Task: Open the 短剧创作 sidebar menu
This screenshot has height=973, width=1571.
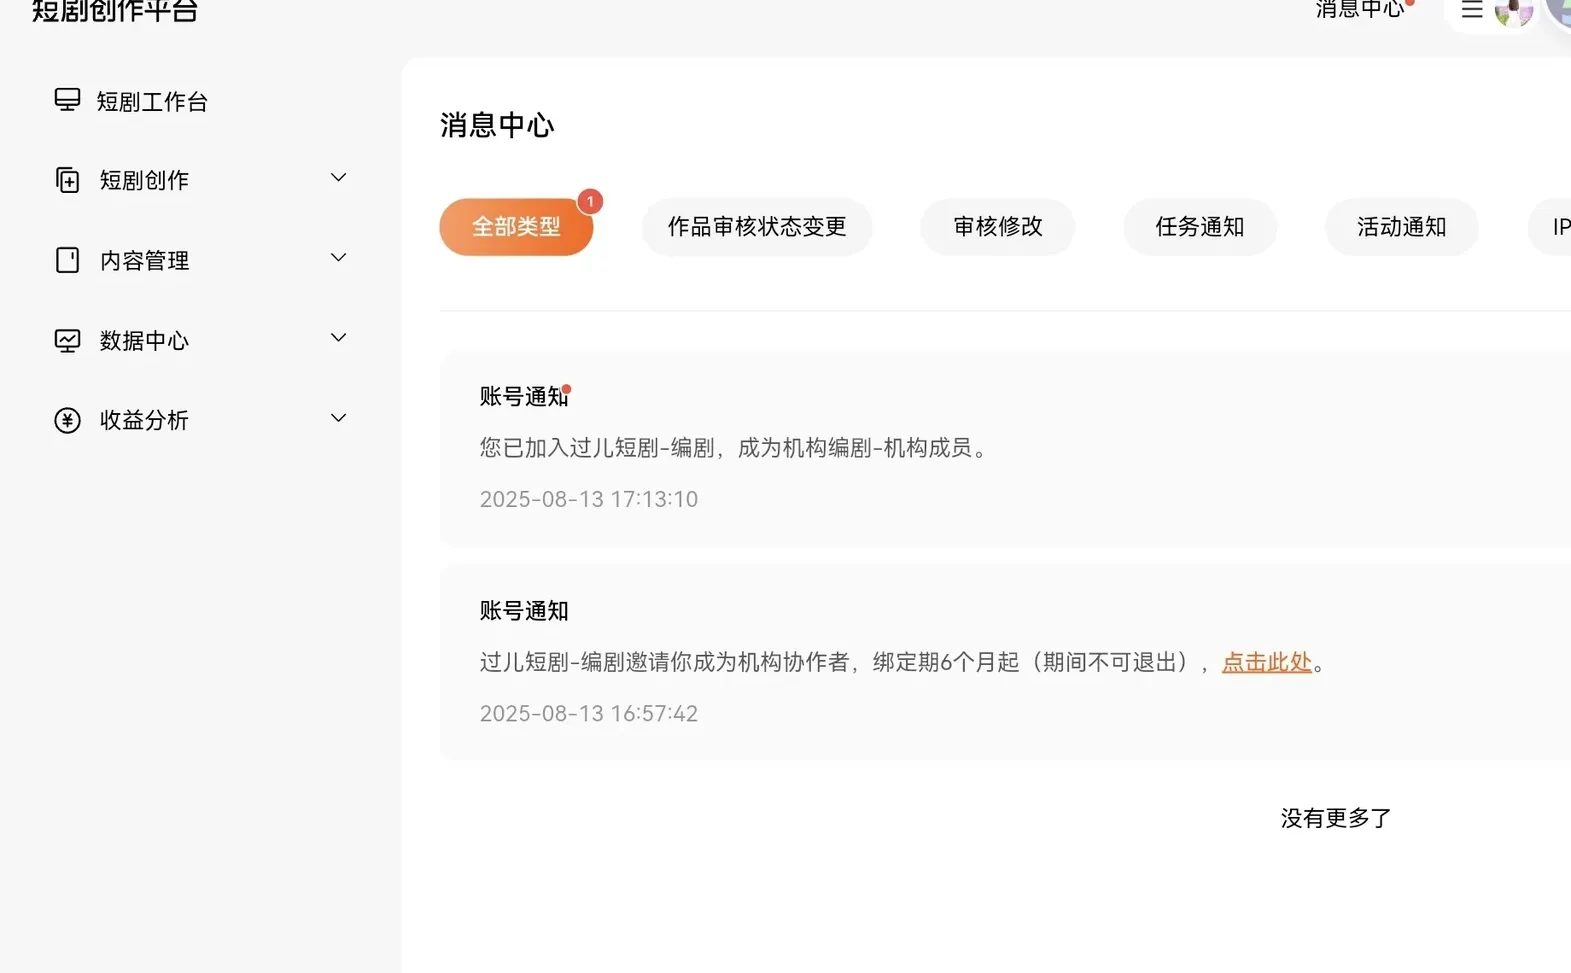Action: click(x=144, y=180)
